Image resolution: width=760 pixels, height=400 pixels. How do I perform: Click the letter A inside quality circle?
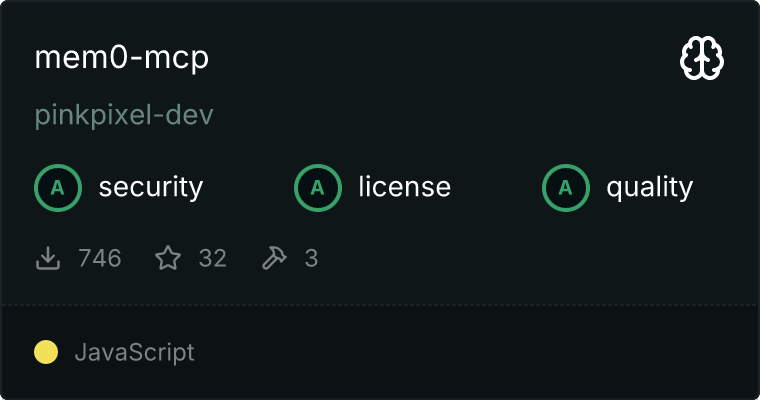[566, 188]
